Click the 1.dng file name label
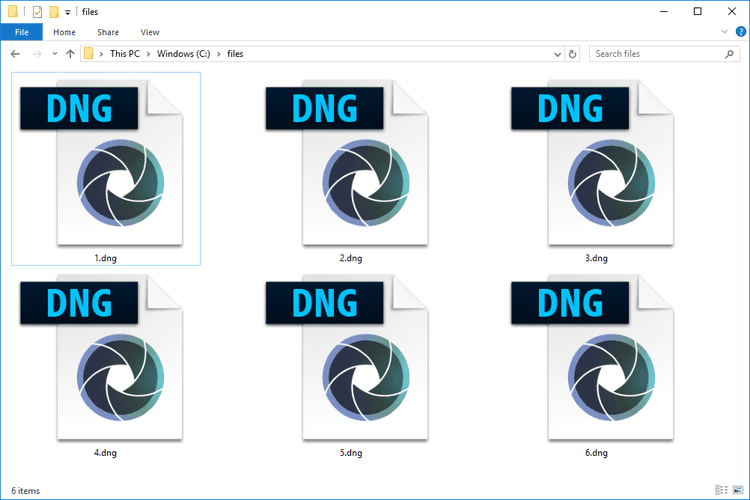The width and height of the screenshot is (750, 500). tap(105, 258)
